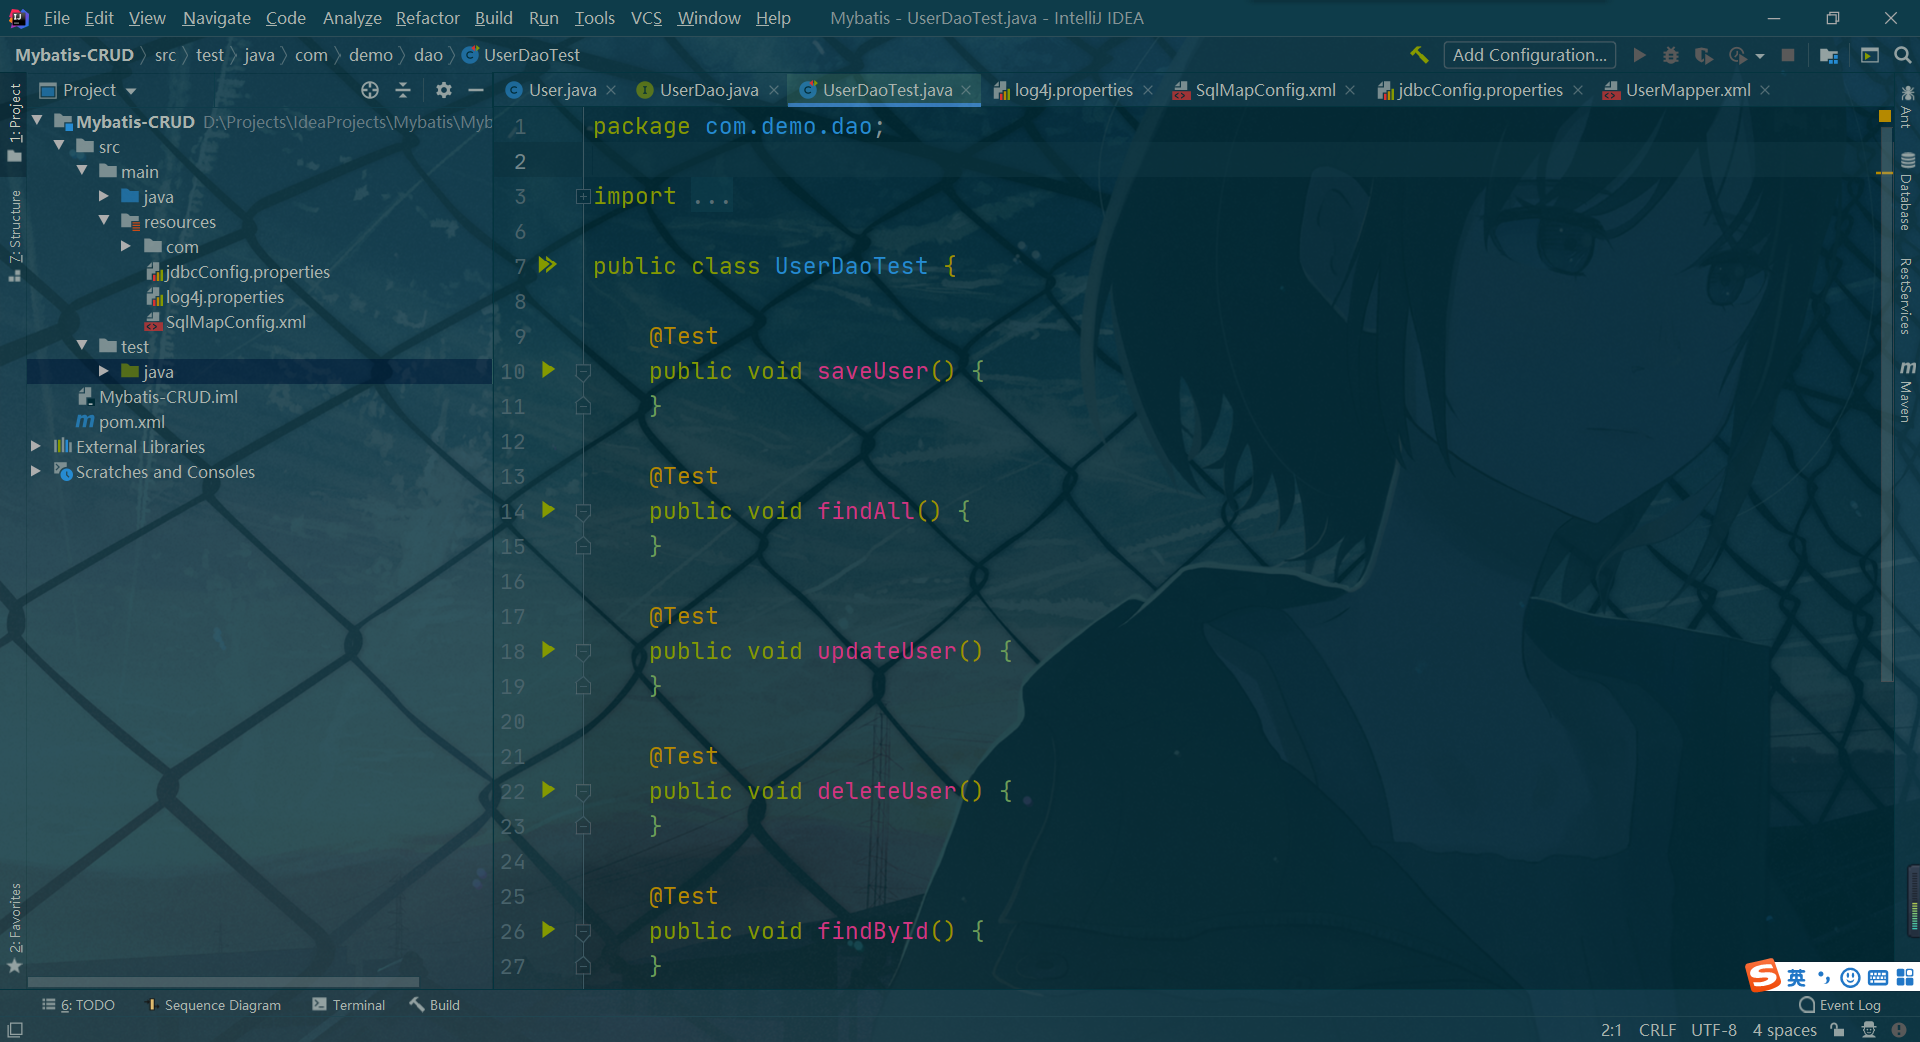Viewport: 1920px width, 1042px height.
Task: Run the UserDaoTest class gutter icon
Action: [x=547, y=265]
